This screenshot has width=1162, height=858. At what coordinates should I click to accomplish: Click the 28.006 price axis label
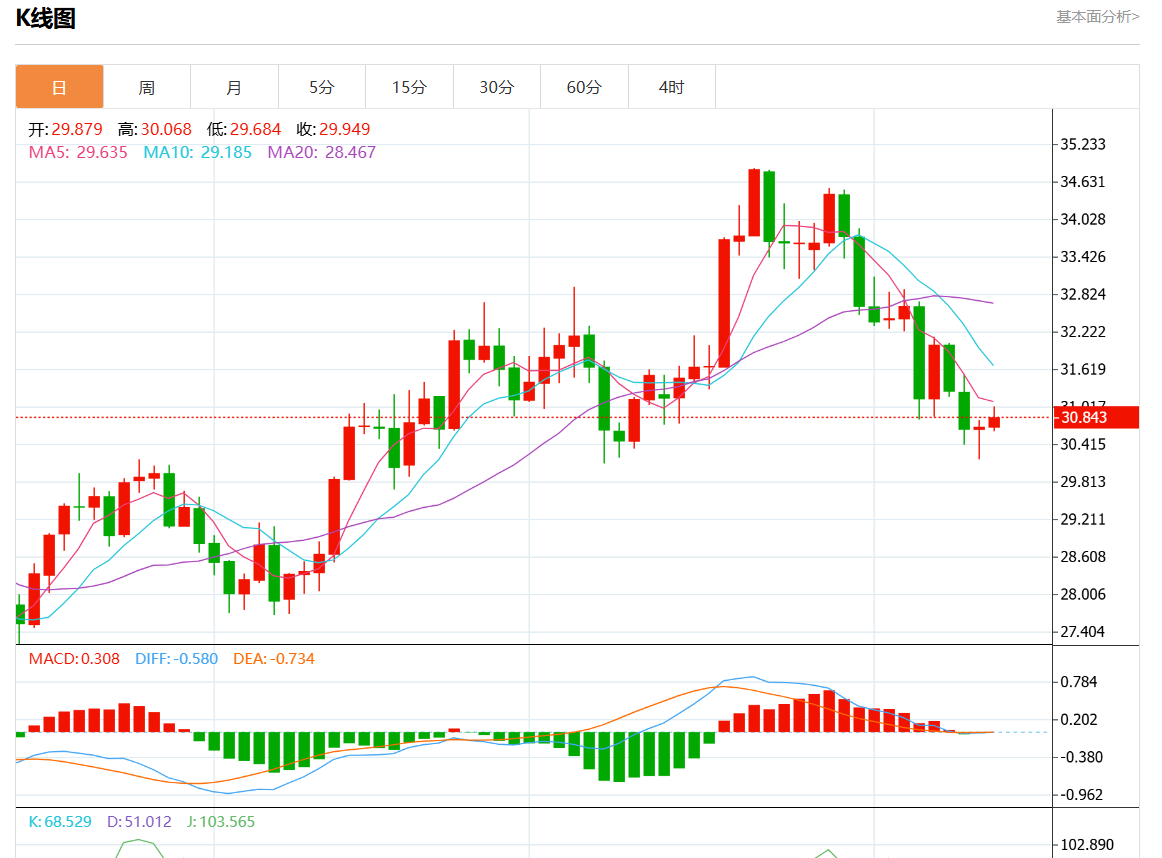[x=1083, y=594]
